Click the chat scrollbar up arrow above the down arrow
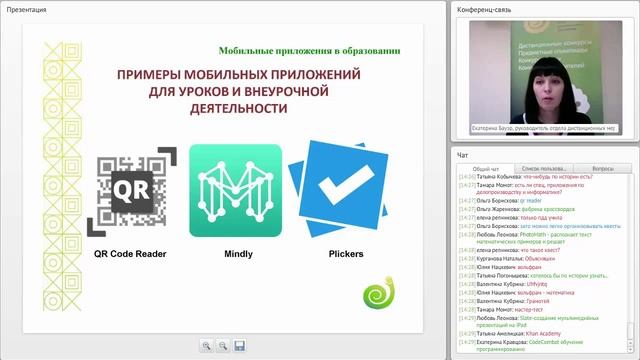The image size is (640, 360). point(631,342)
